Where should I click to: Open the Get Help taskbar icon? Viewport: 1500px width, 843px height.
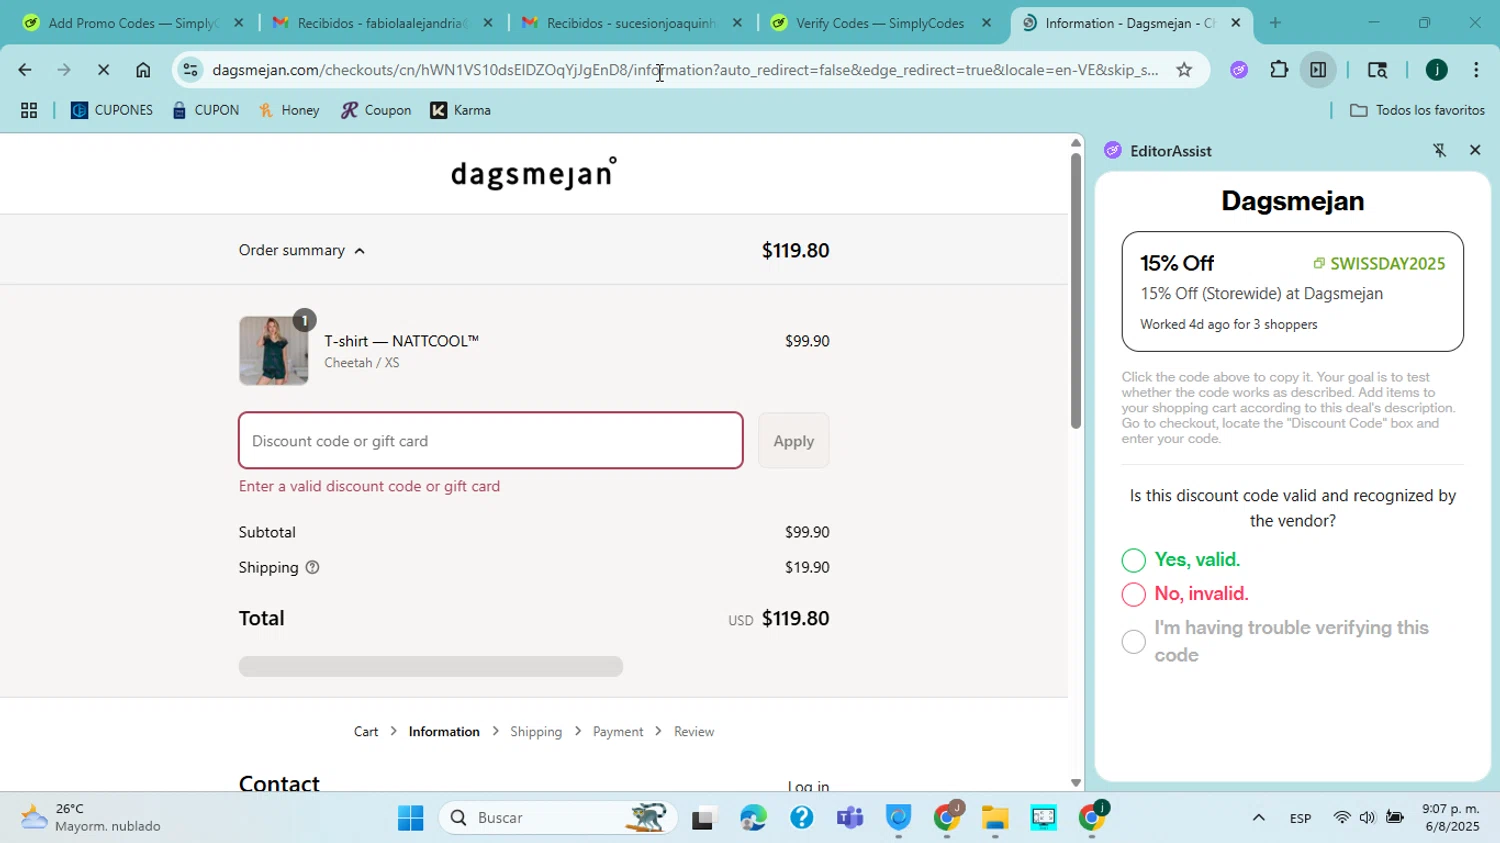(801, 818)
